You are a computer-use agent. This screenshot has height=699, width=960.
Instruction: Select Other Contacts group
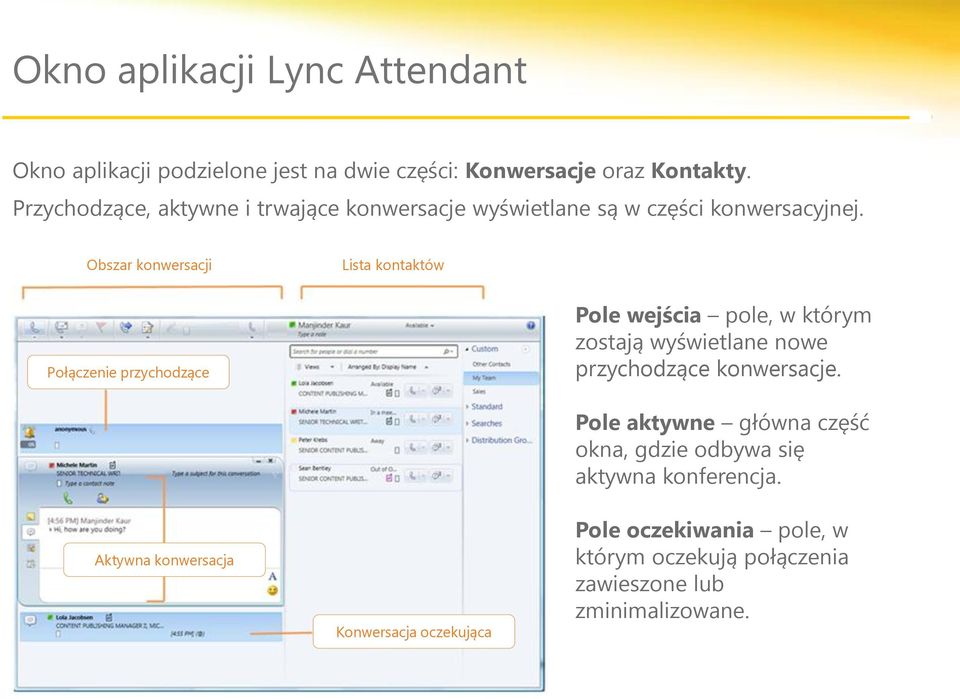[x=491, y=364]
